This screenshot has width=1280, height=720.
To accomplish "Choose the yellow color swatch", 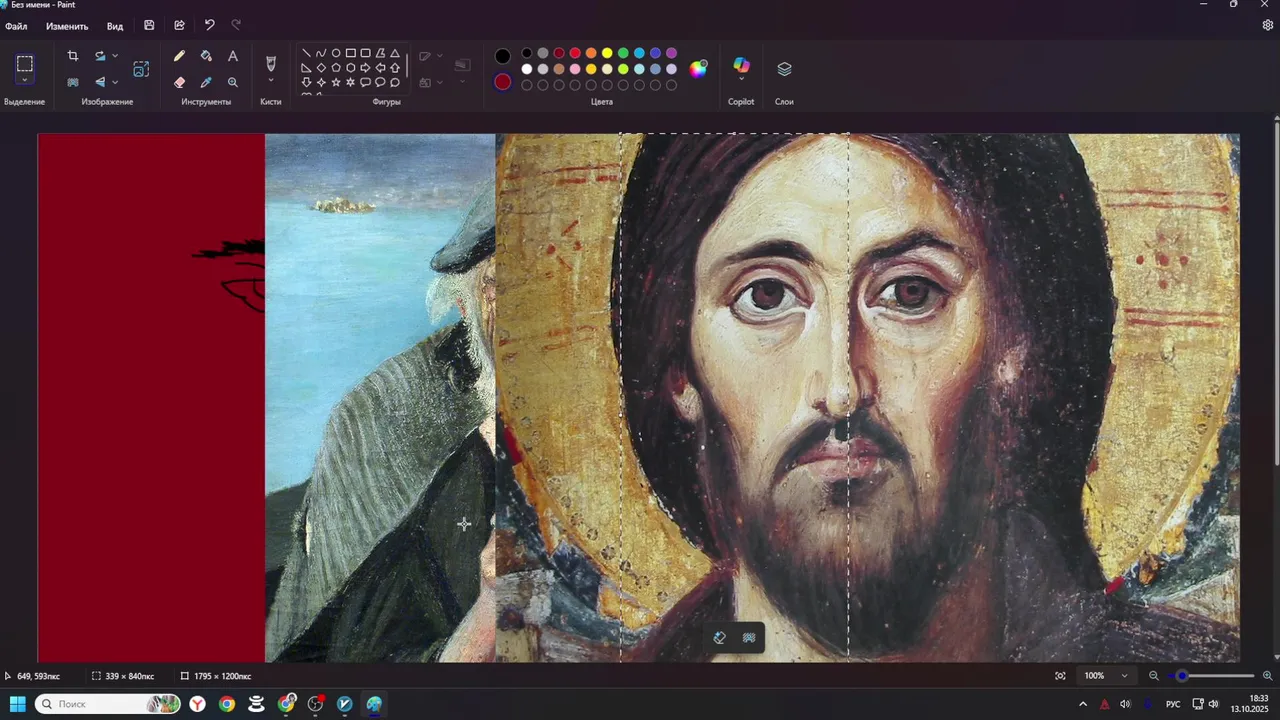I will coord(607,53).
